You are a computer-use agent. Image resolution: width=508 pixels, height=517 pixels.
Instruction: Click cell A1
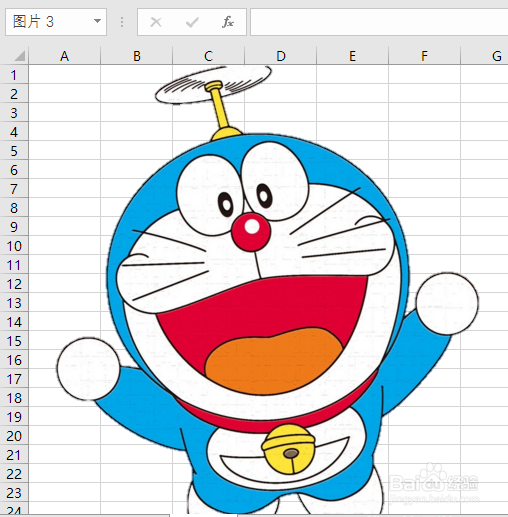click(x=65, y=74)
